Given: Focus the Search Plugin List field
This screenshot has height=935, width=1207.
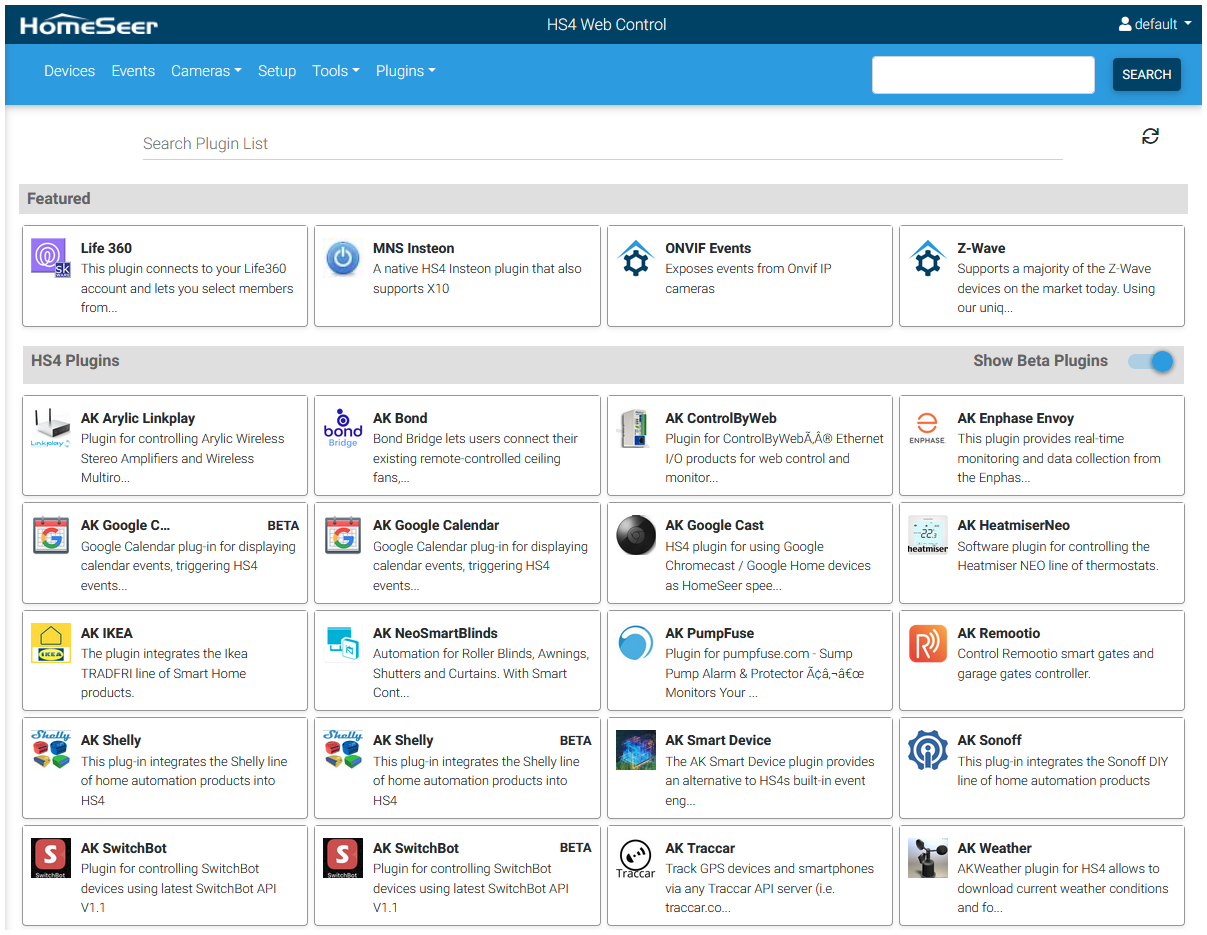Looking at the screenshot, I should 600,144.
